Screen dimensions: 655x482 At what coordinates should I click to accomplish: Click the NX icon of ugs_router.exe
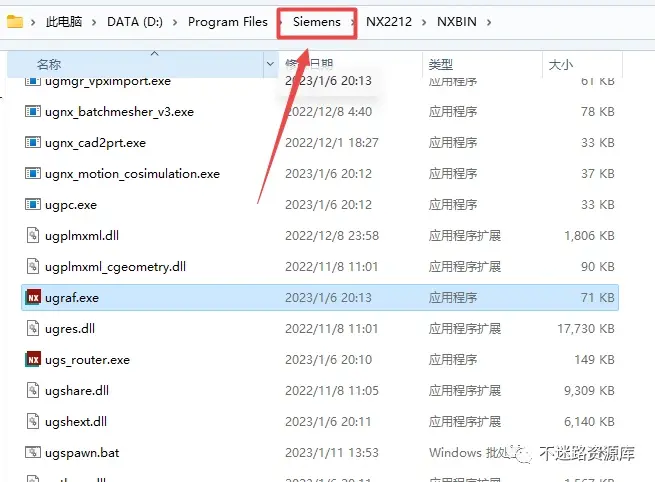(33, 359)
